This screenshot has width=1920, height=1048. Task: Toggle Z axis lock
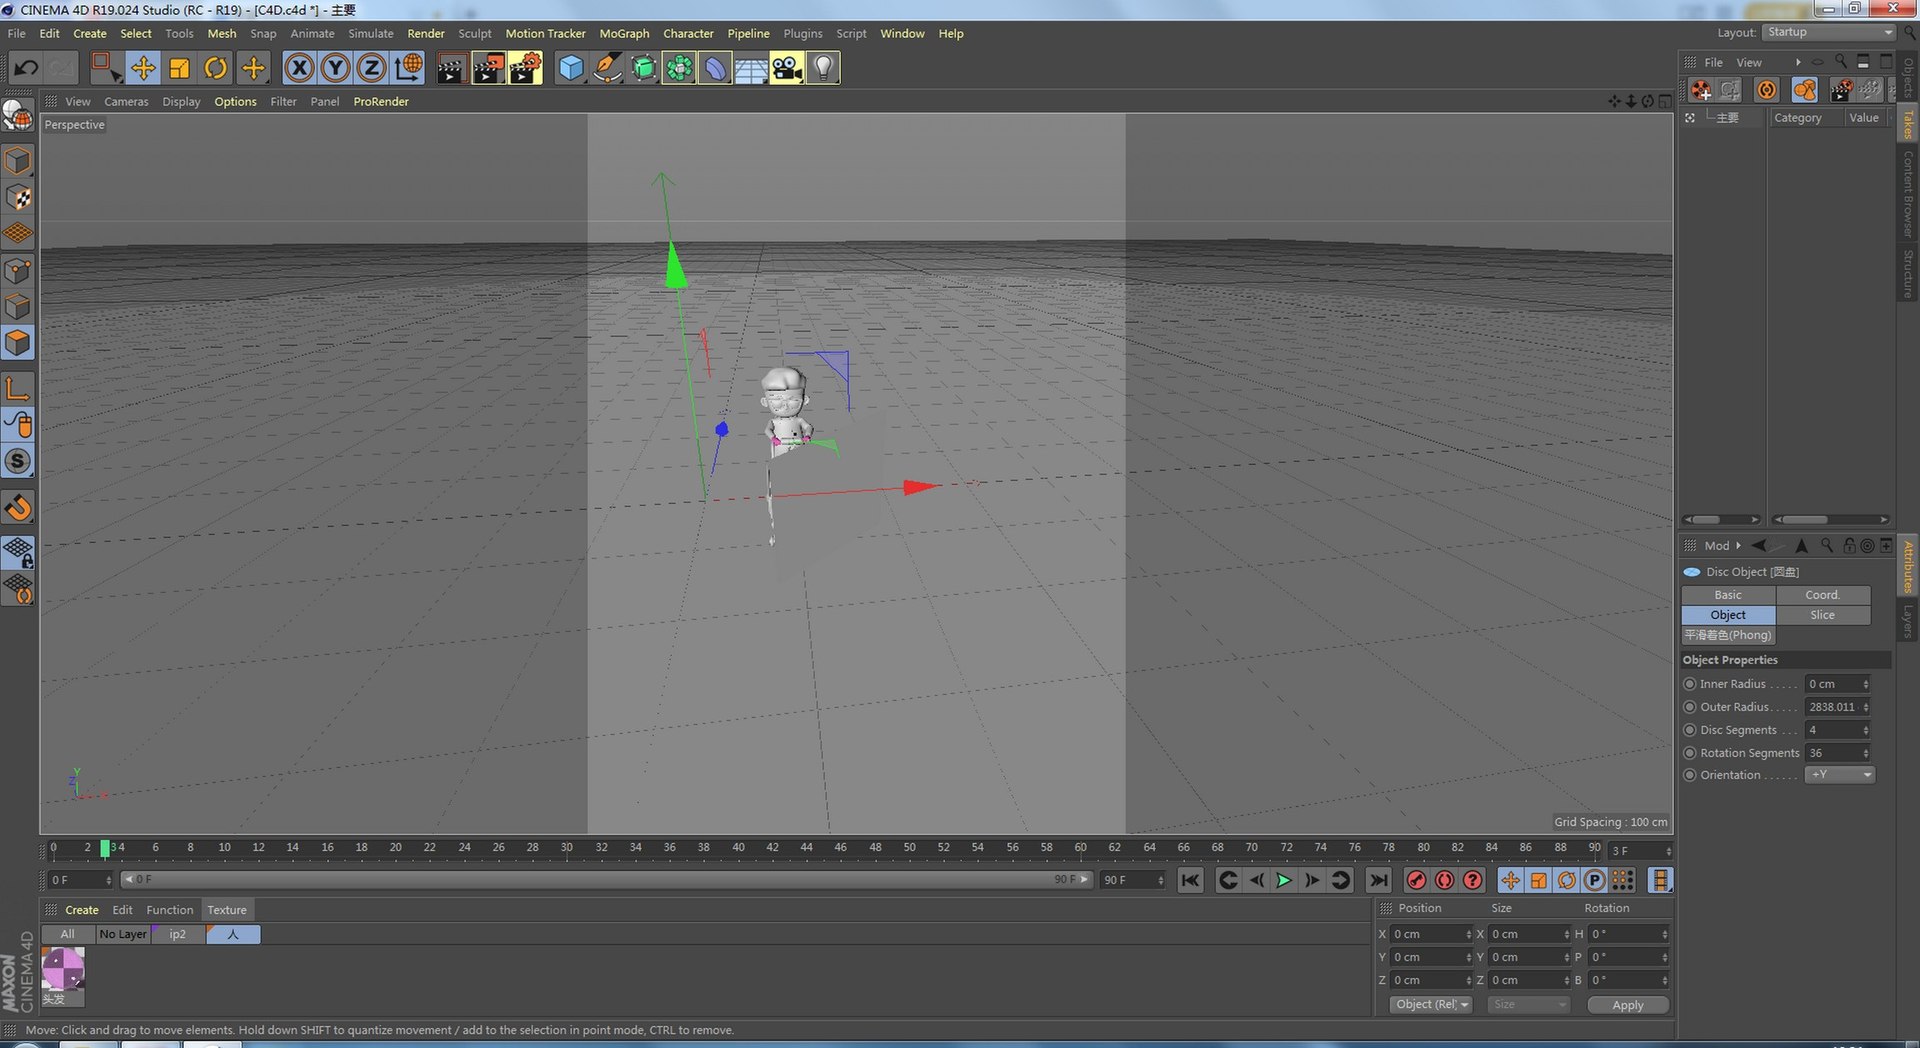point(371,68)
